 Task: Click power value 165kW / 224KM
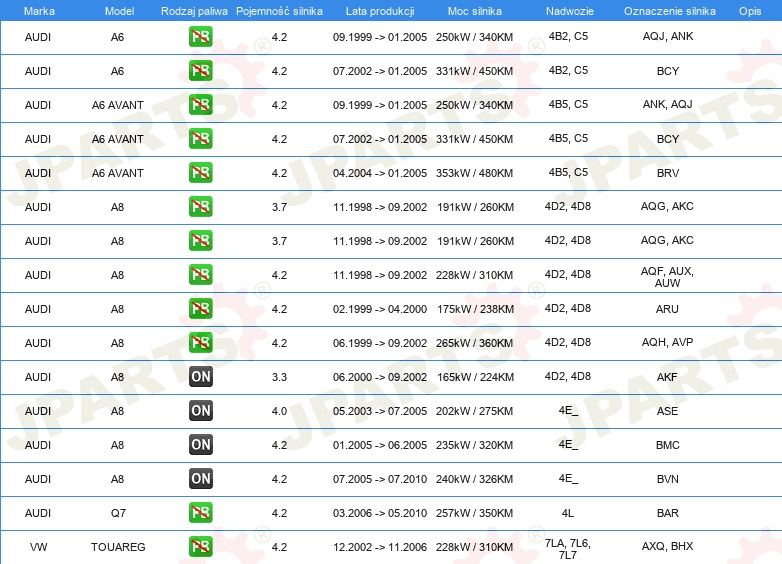tap(475, 377)
